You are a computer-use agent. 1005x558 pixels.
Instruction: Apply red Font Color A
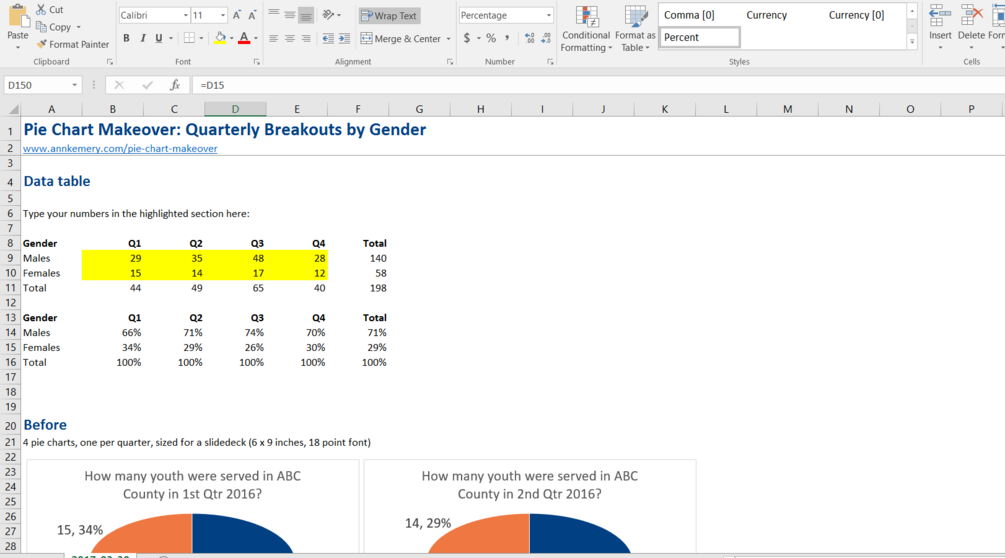point(244,38)
